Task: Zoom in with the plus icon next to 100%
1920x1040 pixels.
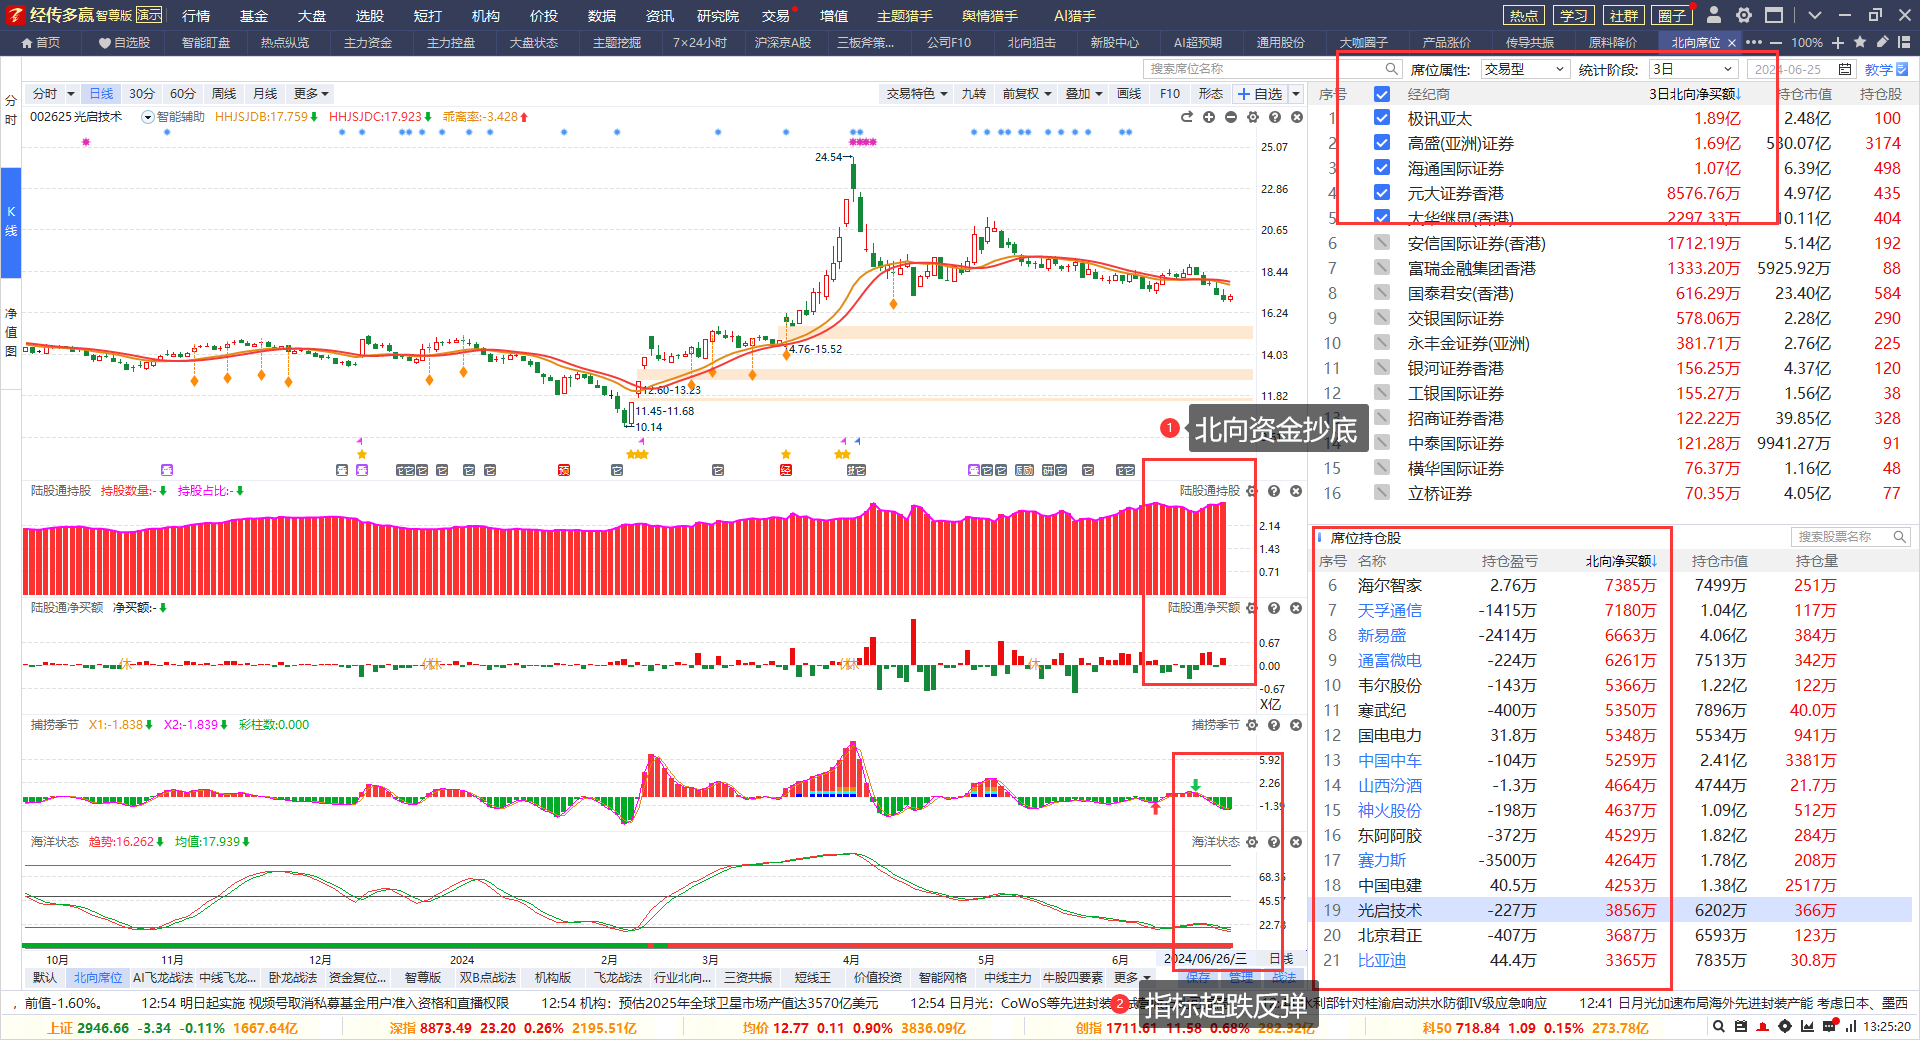Action: click(1838, 43)
